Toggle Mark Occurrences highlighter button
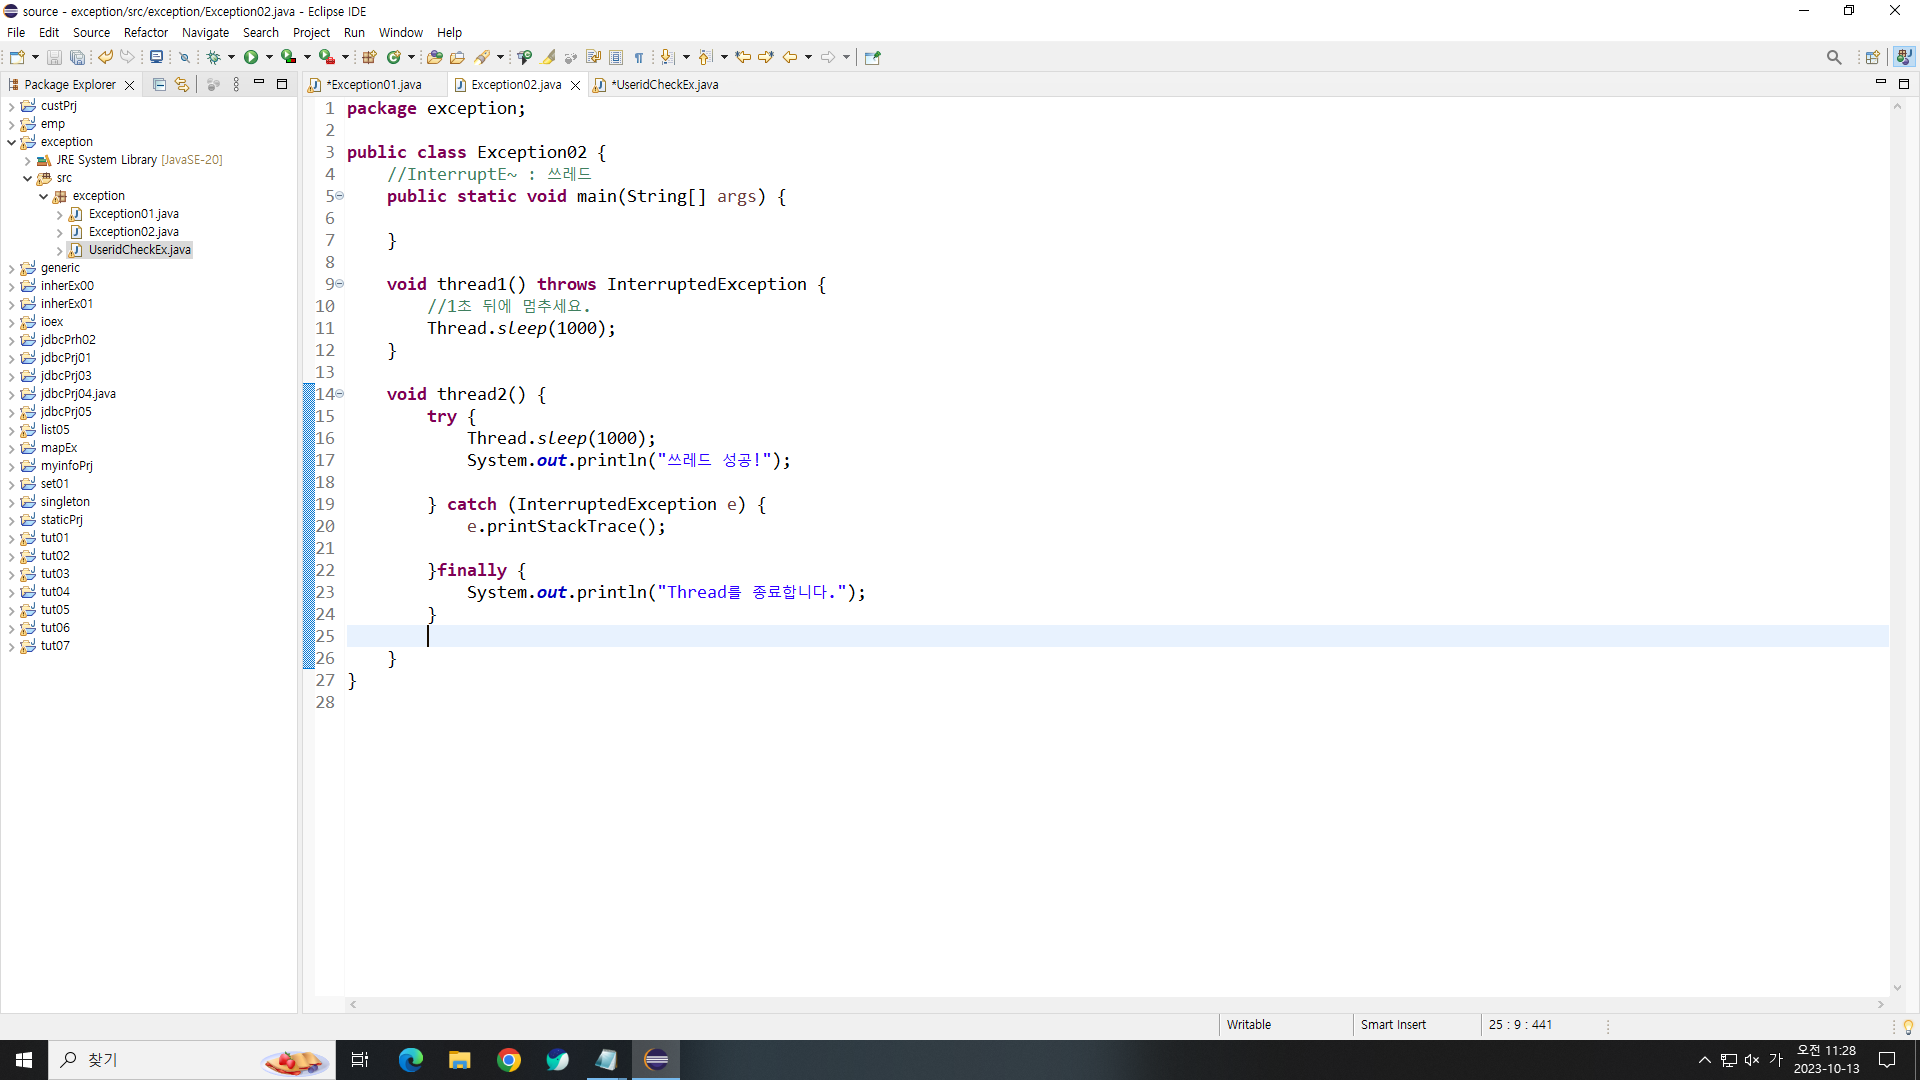1920x1080 pixels. [549, 57]
